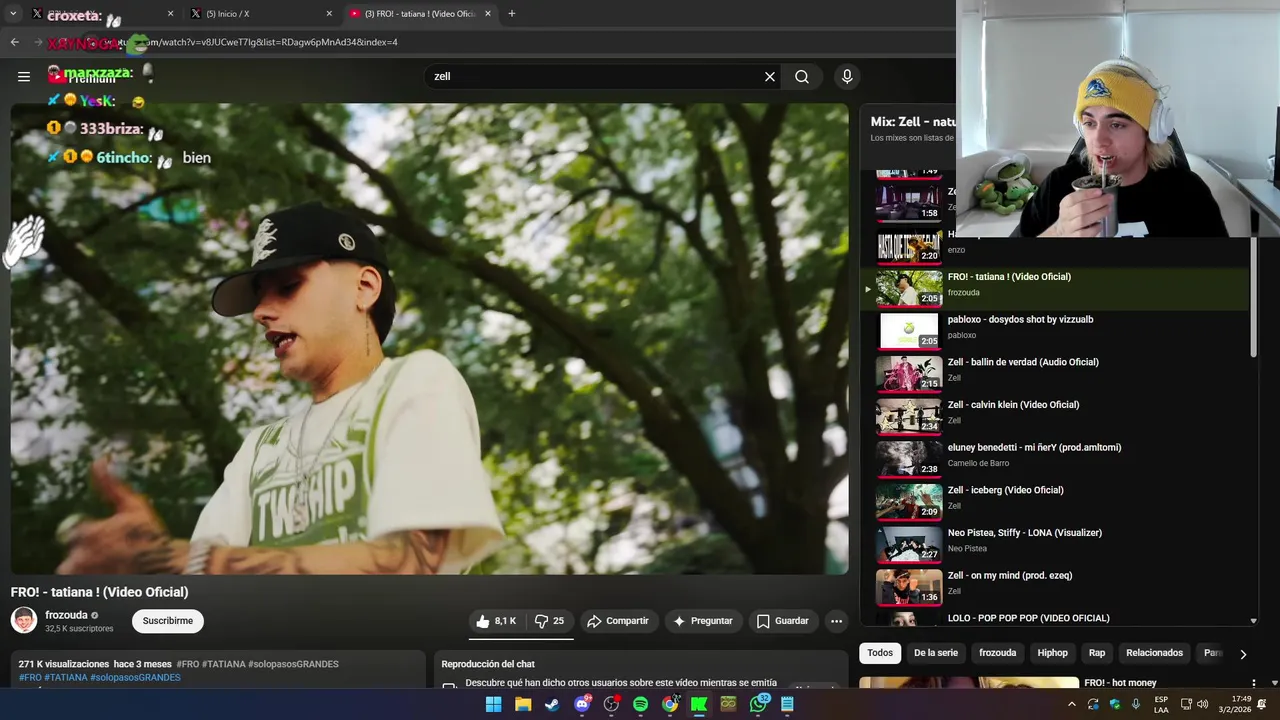This screenshot has height=720, width=1280.
Task: Click the Preguntar button
Action: (x=703, y=621)
